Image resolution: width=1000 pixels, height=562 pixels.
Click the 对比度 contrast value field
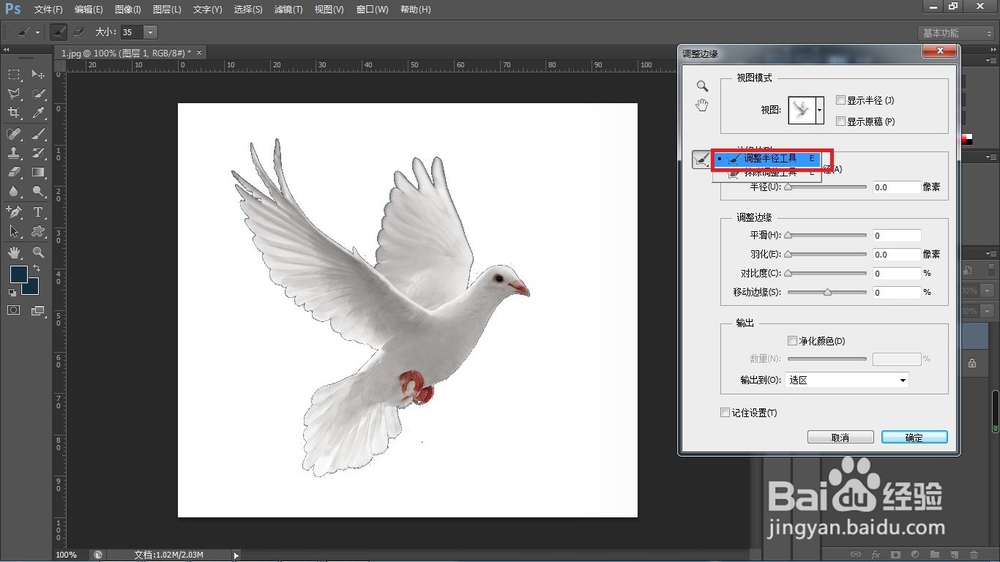[x=897, y=274]
